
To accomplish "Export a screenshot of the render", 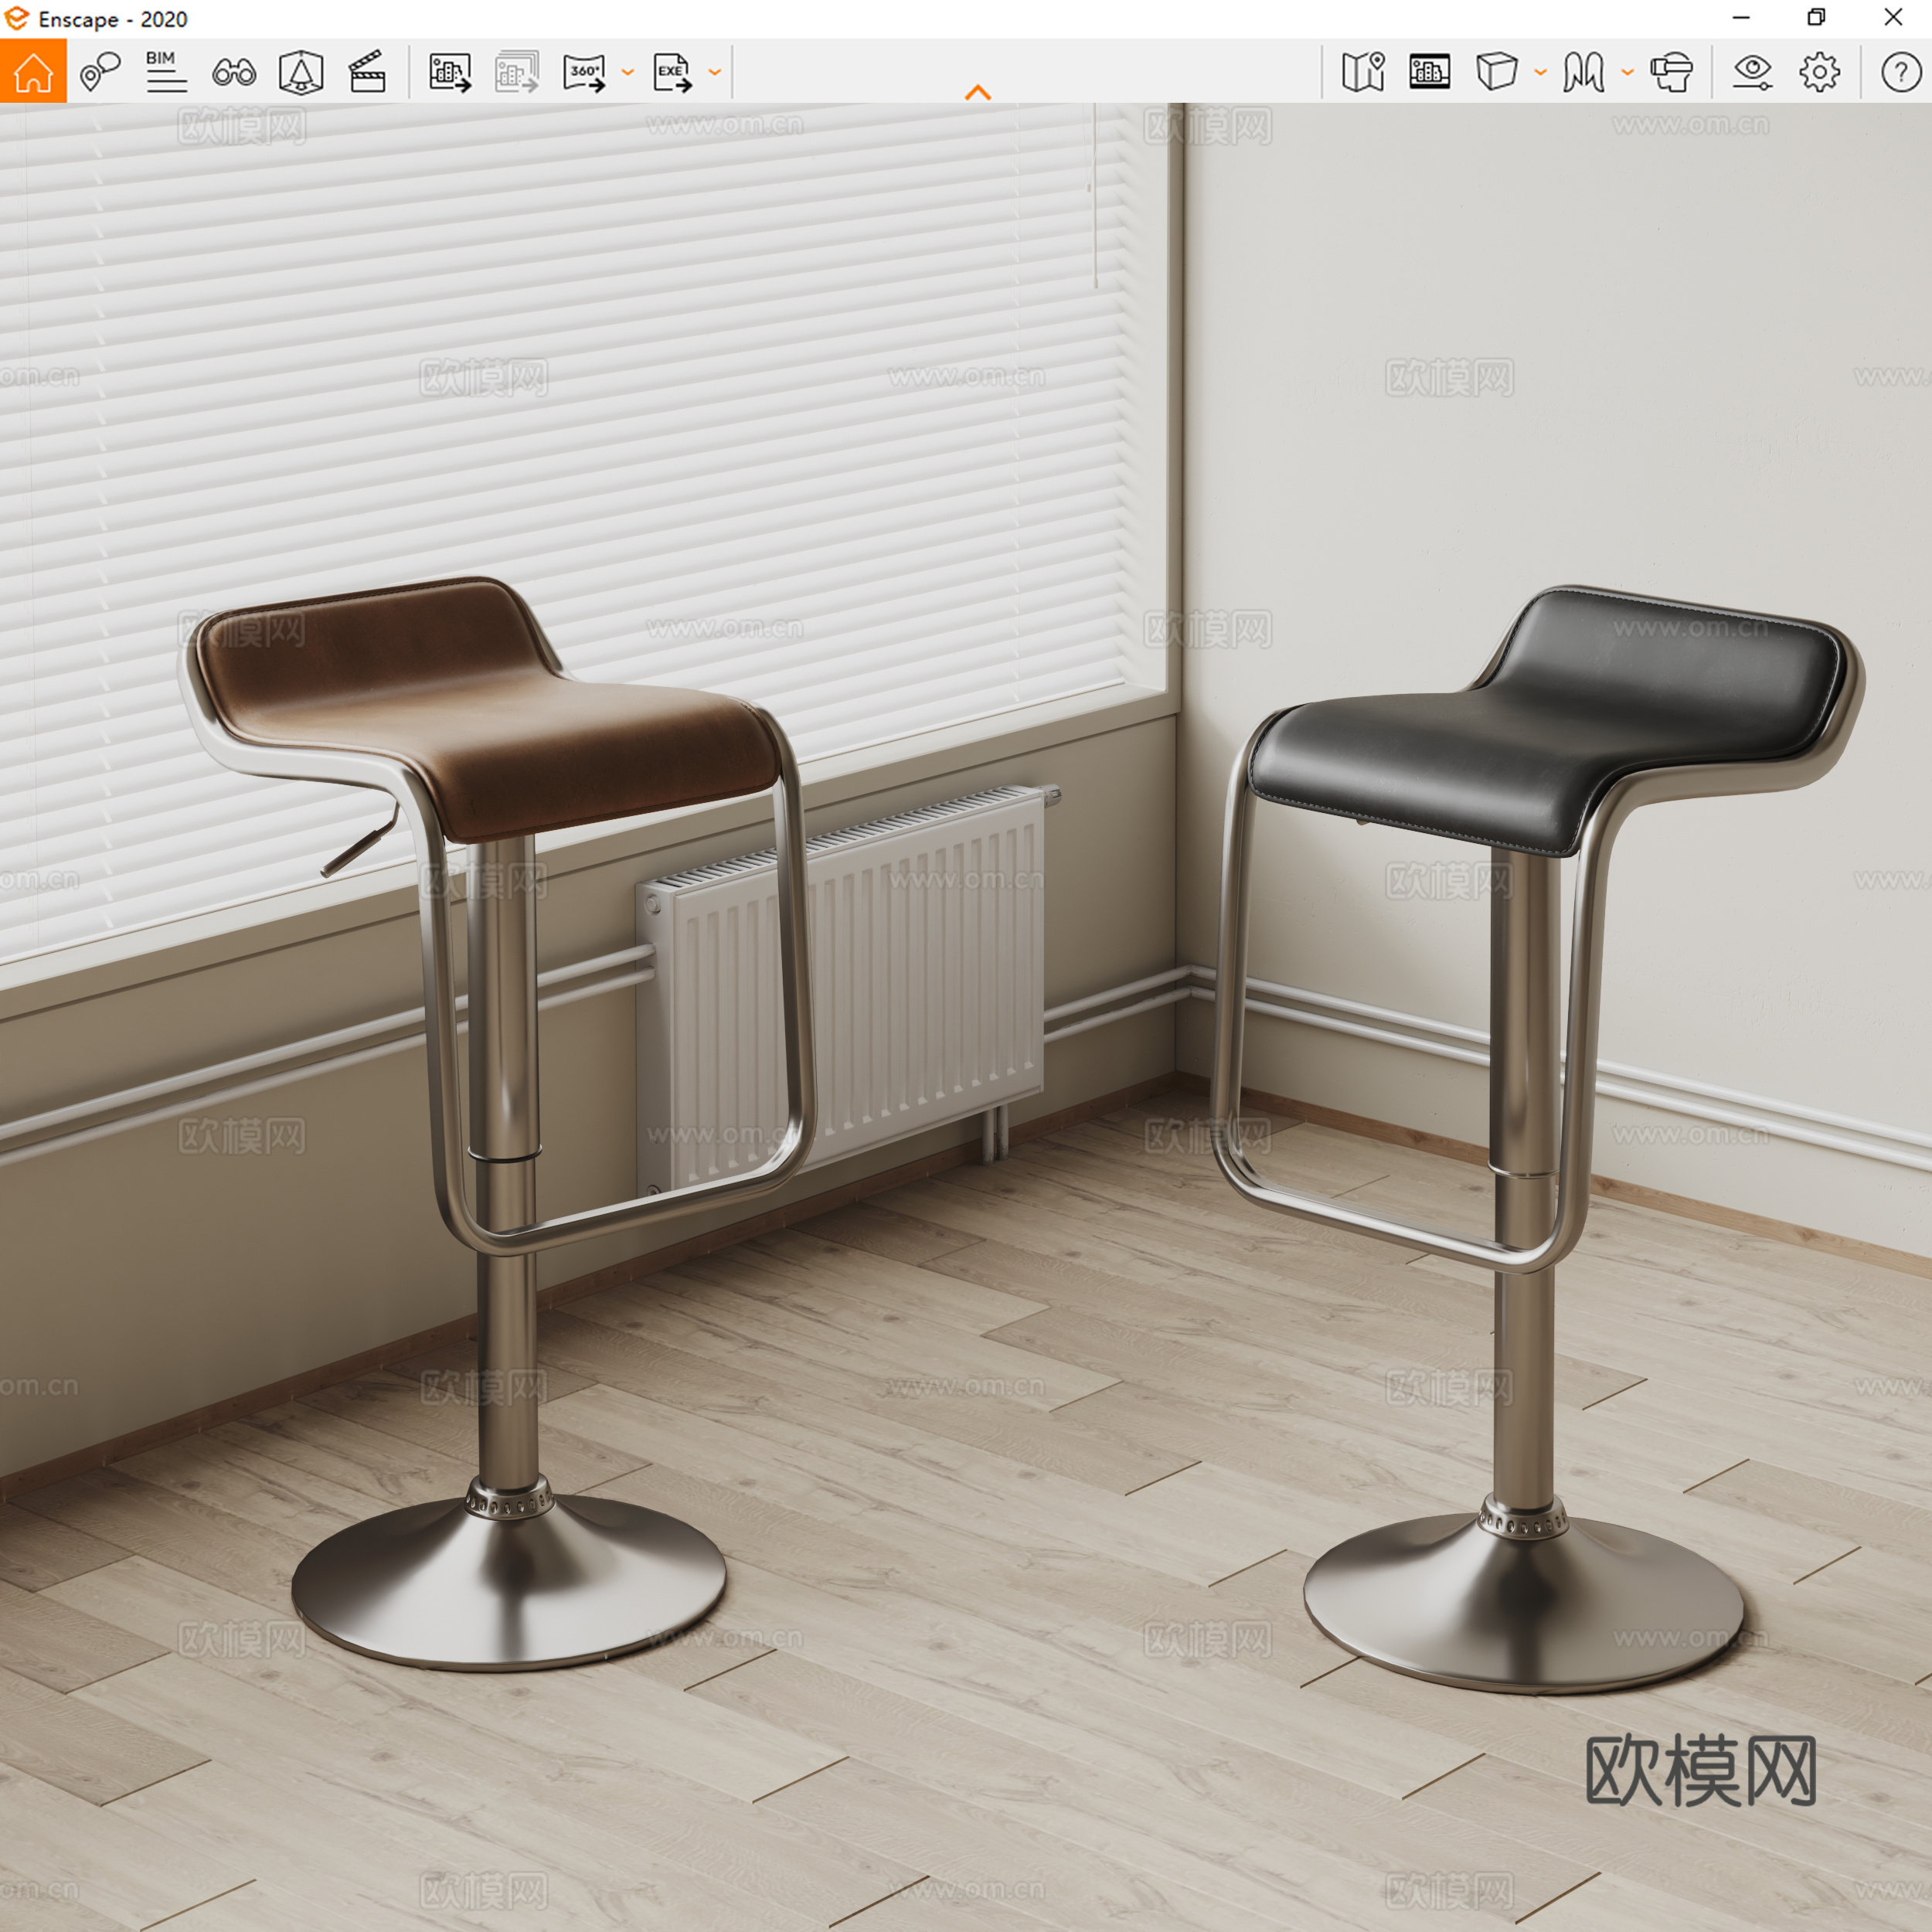I will tap(450, 71).
